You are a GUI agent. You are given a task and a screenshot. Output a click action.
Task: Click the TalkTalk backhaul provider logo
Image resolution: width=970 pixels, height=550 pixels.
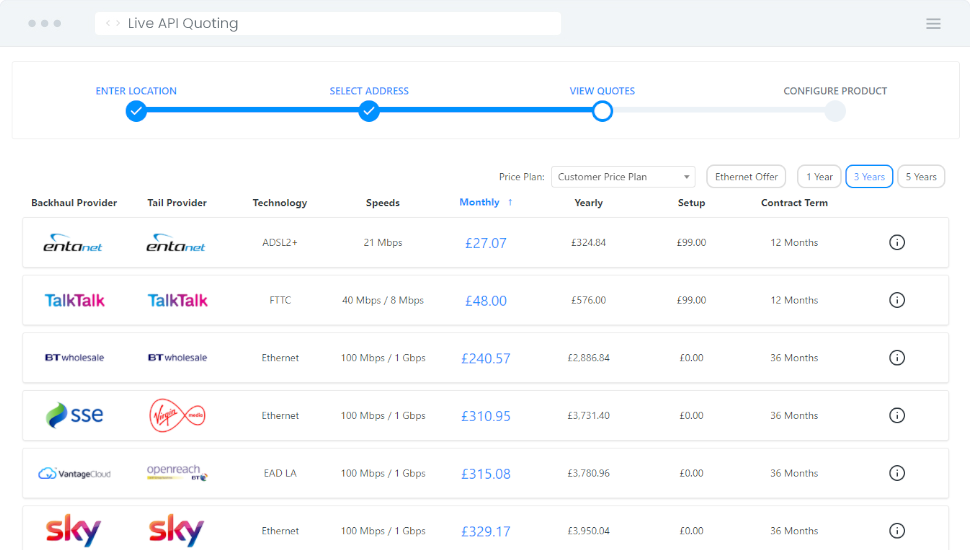[74, 300]
